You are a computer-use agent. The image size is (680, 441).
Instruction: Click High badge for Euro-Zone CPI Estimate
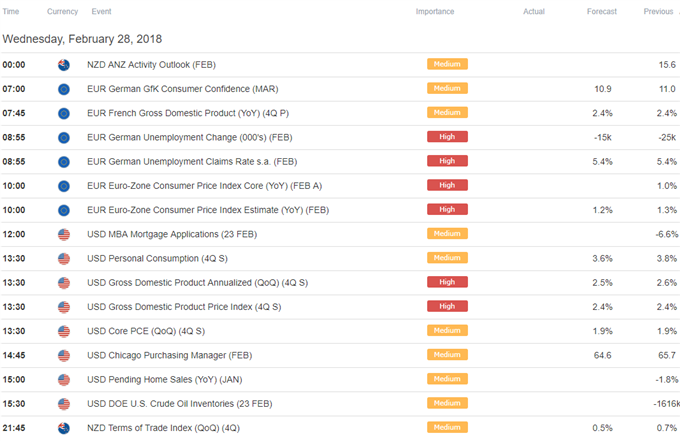[x=447, y=209]
